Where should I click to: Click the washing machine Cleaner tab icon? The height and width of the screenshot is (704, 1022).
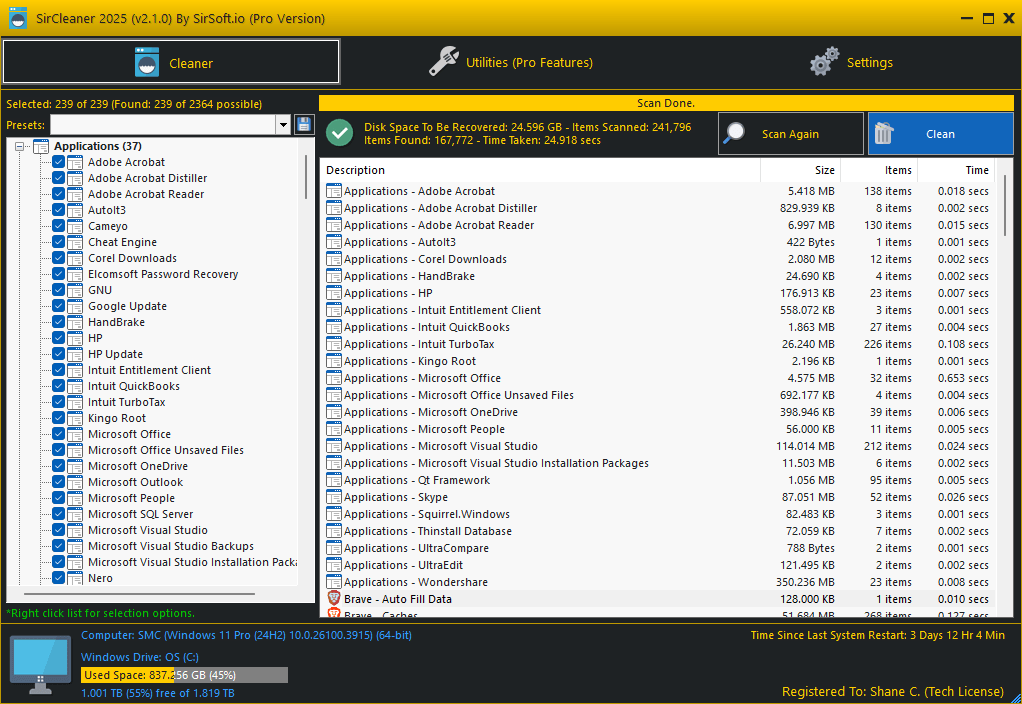click(147, 62)
